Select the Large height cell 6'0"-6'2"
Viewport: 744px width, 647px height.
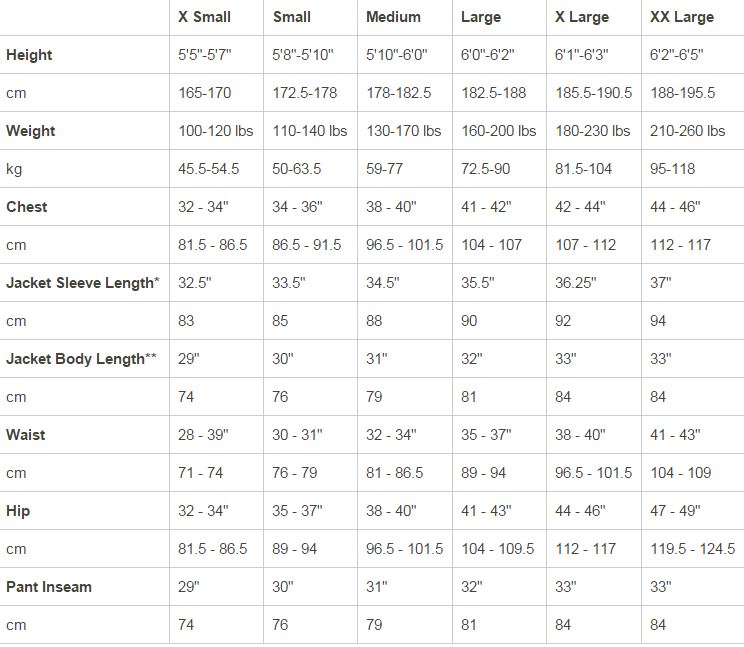click(x=487, y=55)
